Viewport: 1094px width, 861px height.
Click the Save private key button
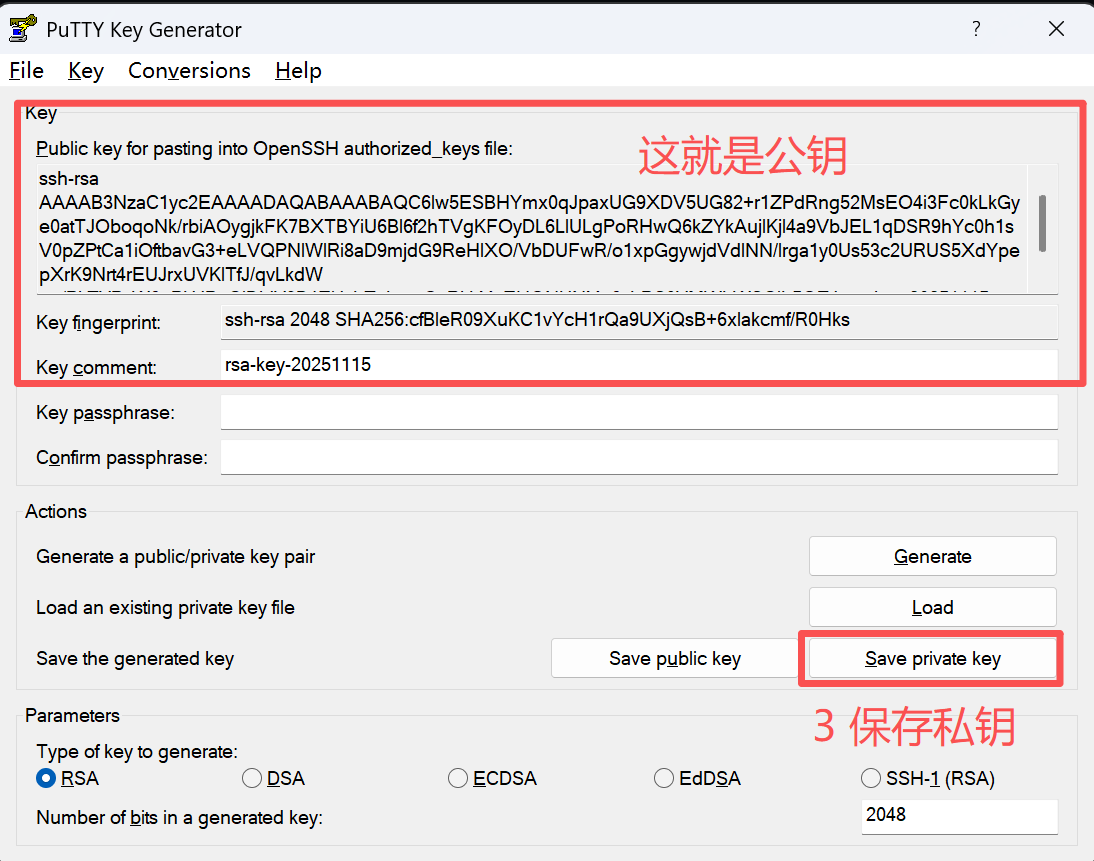click(x=932, y=658)
